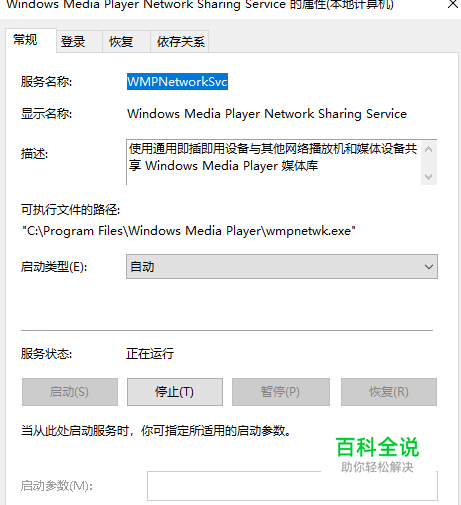The height and width of the screenshot is (505, 461).
Task: Click the 启动类型(E) label
Action: tap(54, 267)
